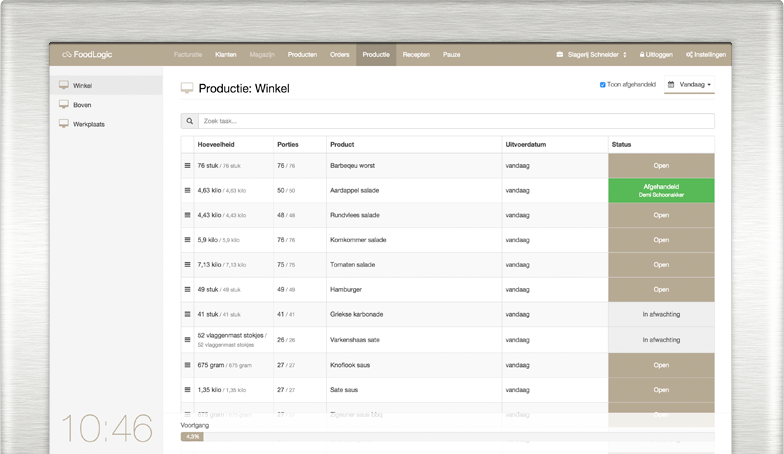The image size is (784, 454).
Task: Select the Productie tab
Action: point(376,54)
